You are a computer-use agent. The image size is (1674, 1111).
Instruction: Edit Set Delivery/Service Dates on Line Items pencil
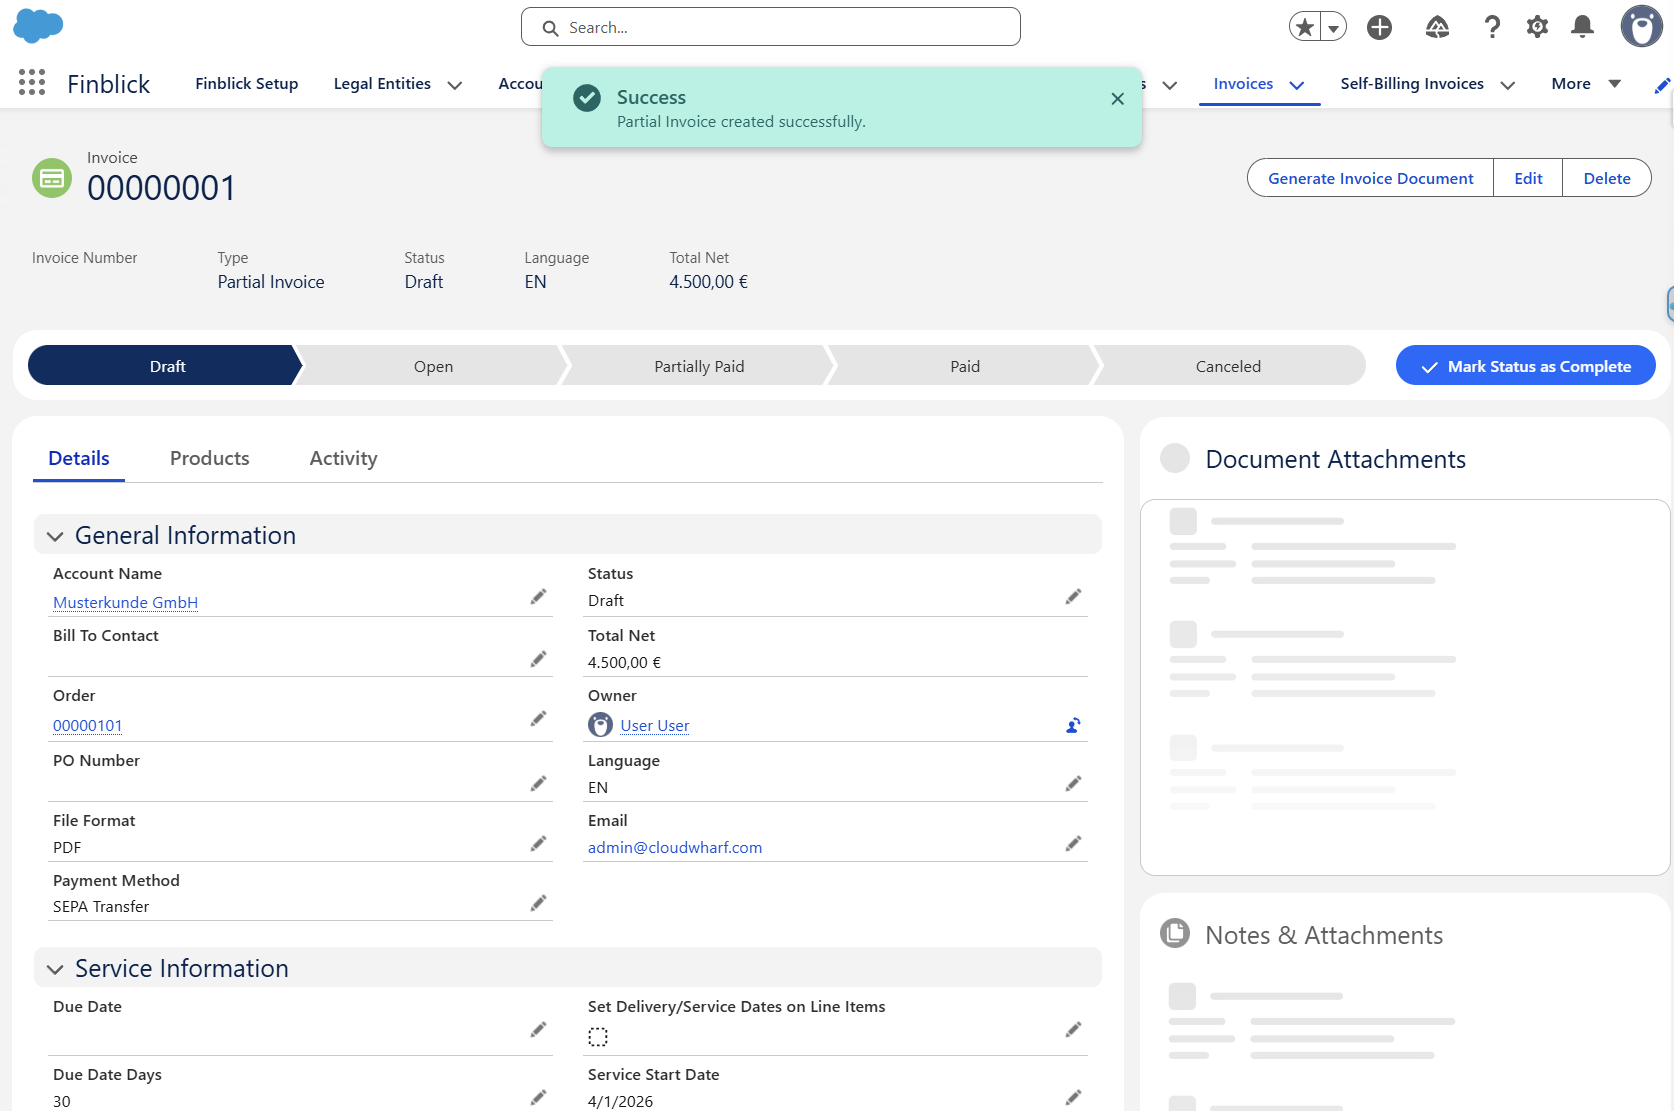(x=1073, y=1030)
